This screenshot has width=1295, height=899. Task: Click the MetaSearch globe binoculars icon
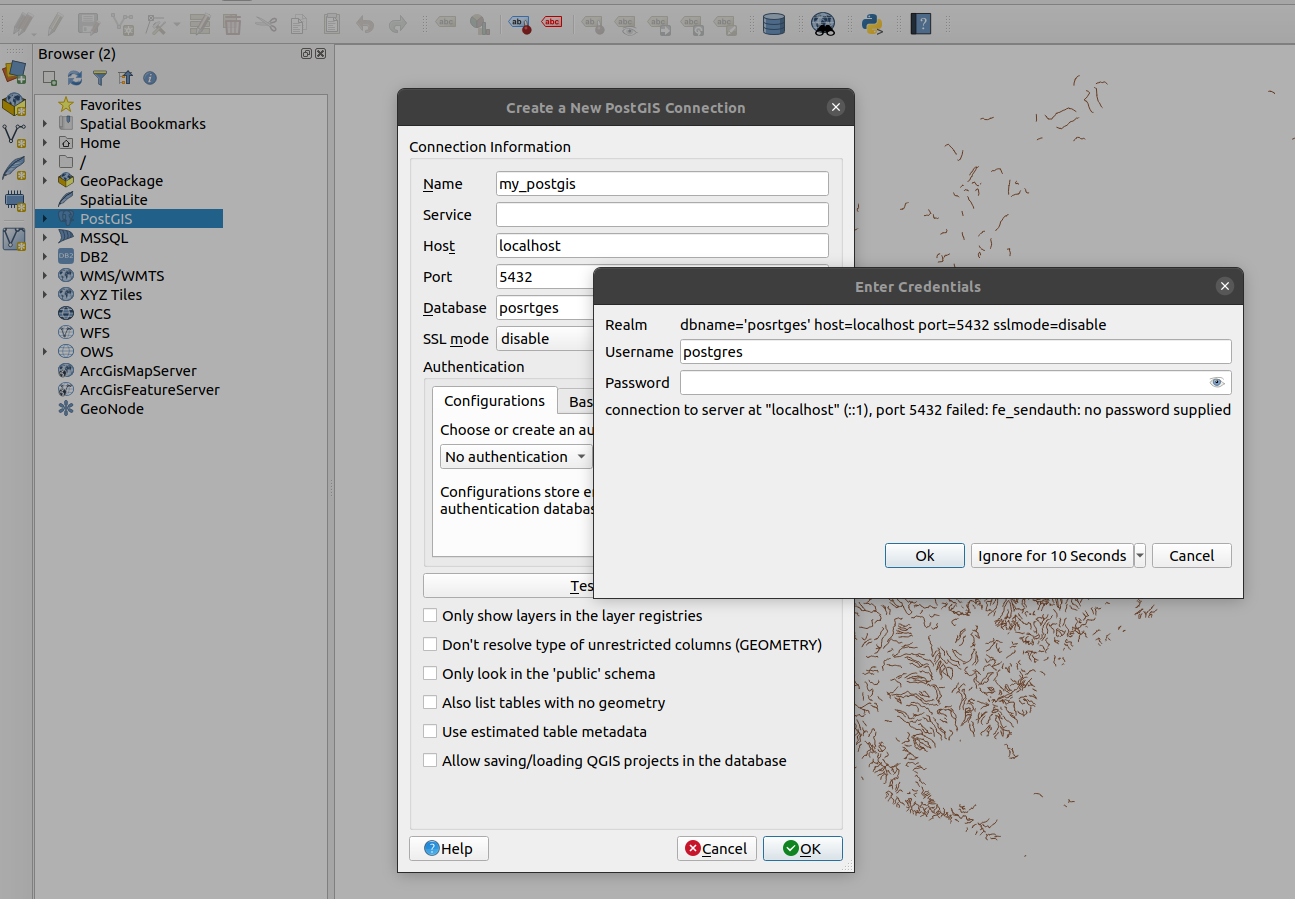point(823,24)
